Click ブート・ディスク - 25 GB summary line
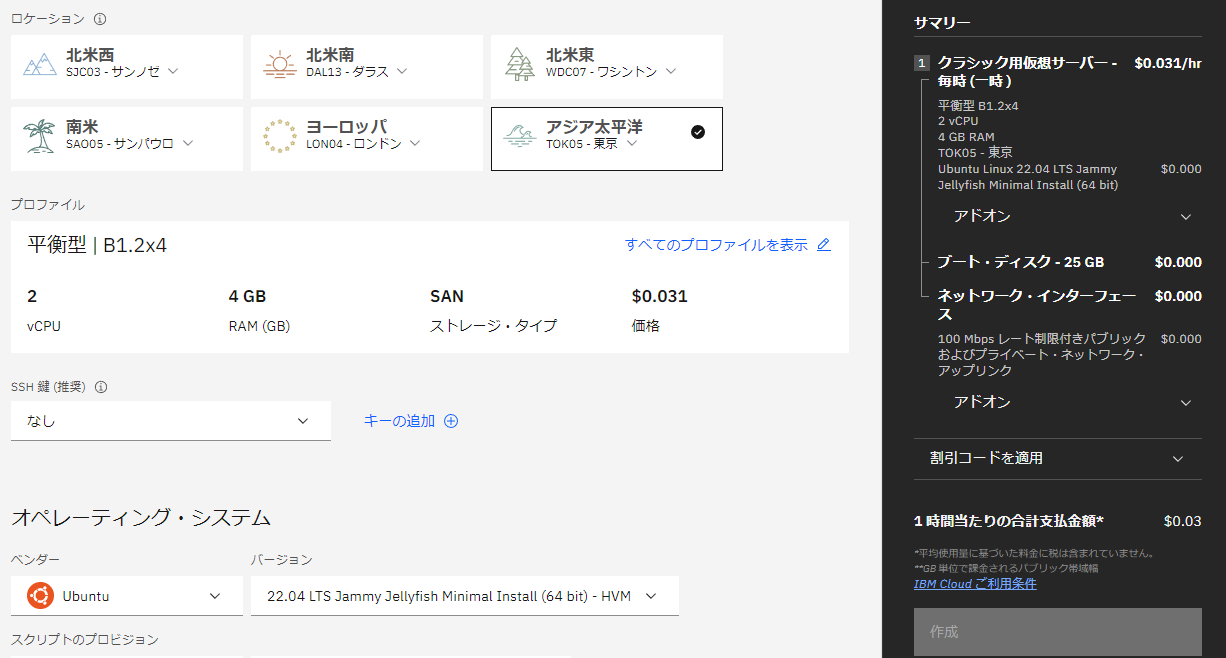 (1020, 262)
